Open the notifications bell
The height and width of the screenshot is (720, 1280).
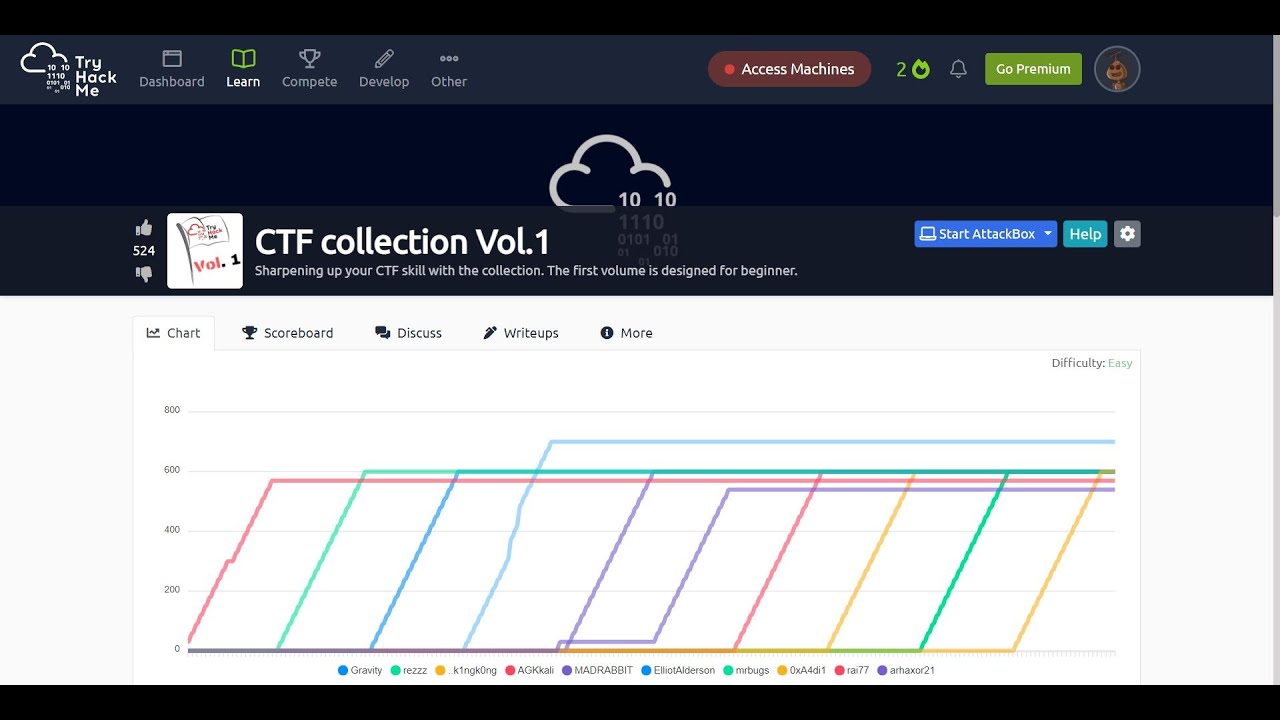point(958,69)
